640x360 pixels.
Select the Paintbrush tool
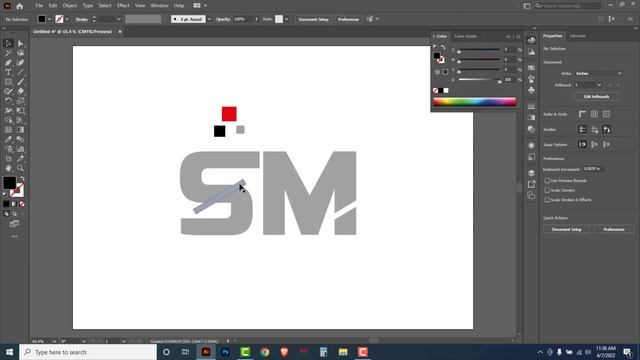[x=20, y=82]
